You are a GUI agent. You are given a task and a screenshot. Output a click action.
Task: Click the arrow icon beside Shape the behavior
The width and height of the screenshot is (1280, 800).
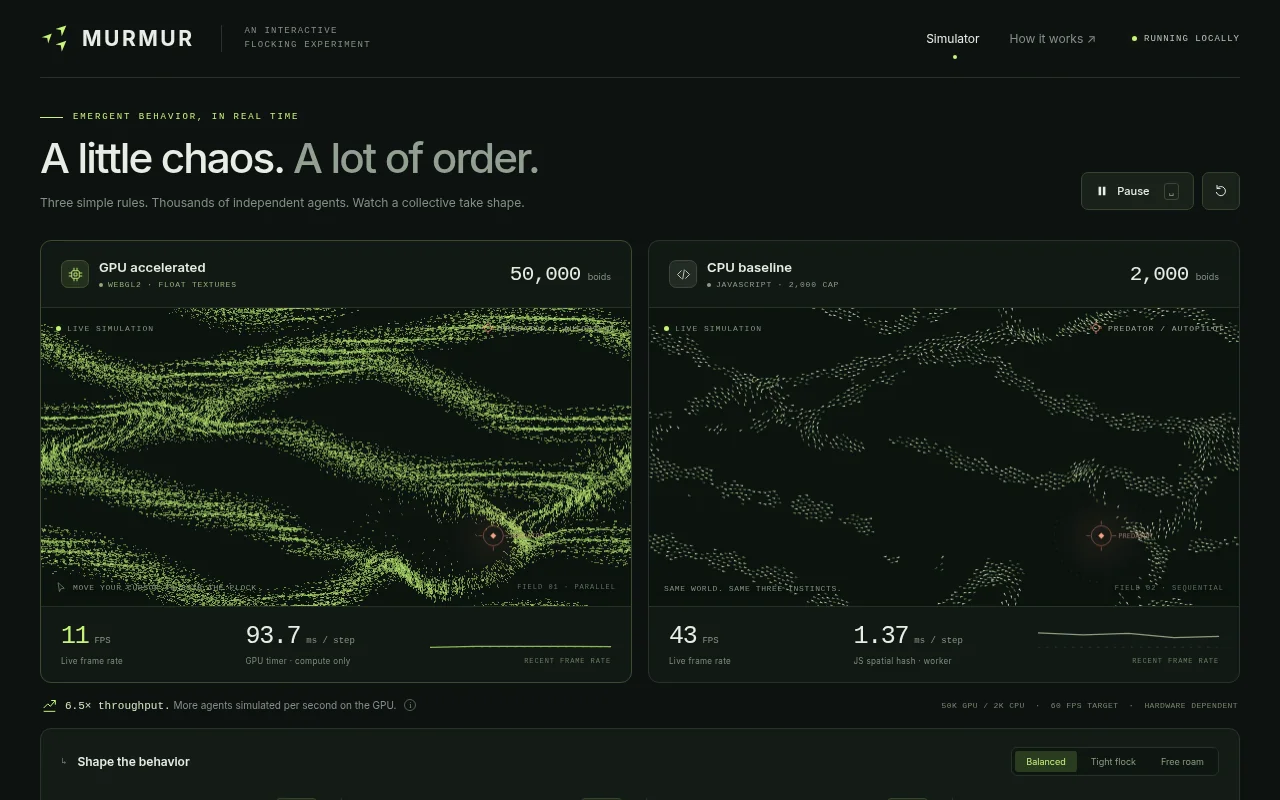pyautogui.click(x=65, y=762)
